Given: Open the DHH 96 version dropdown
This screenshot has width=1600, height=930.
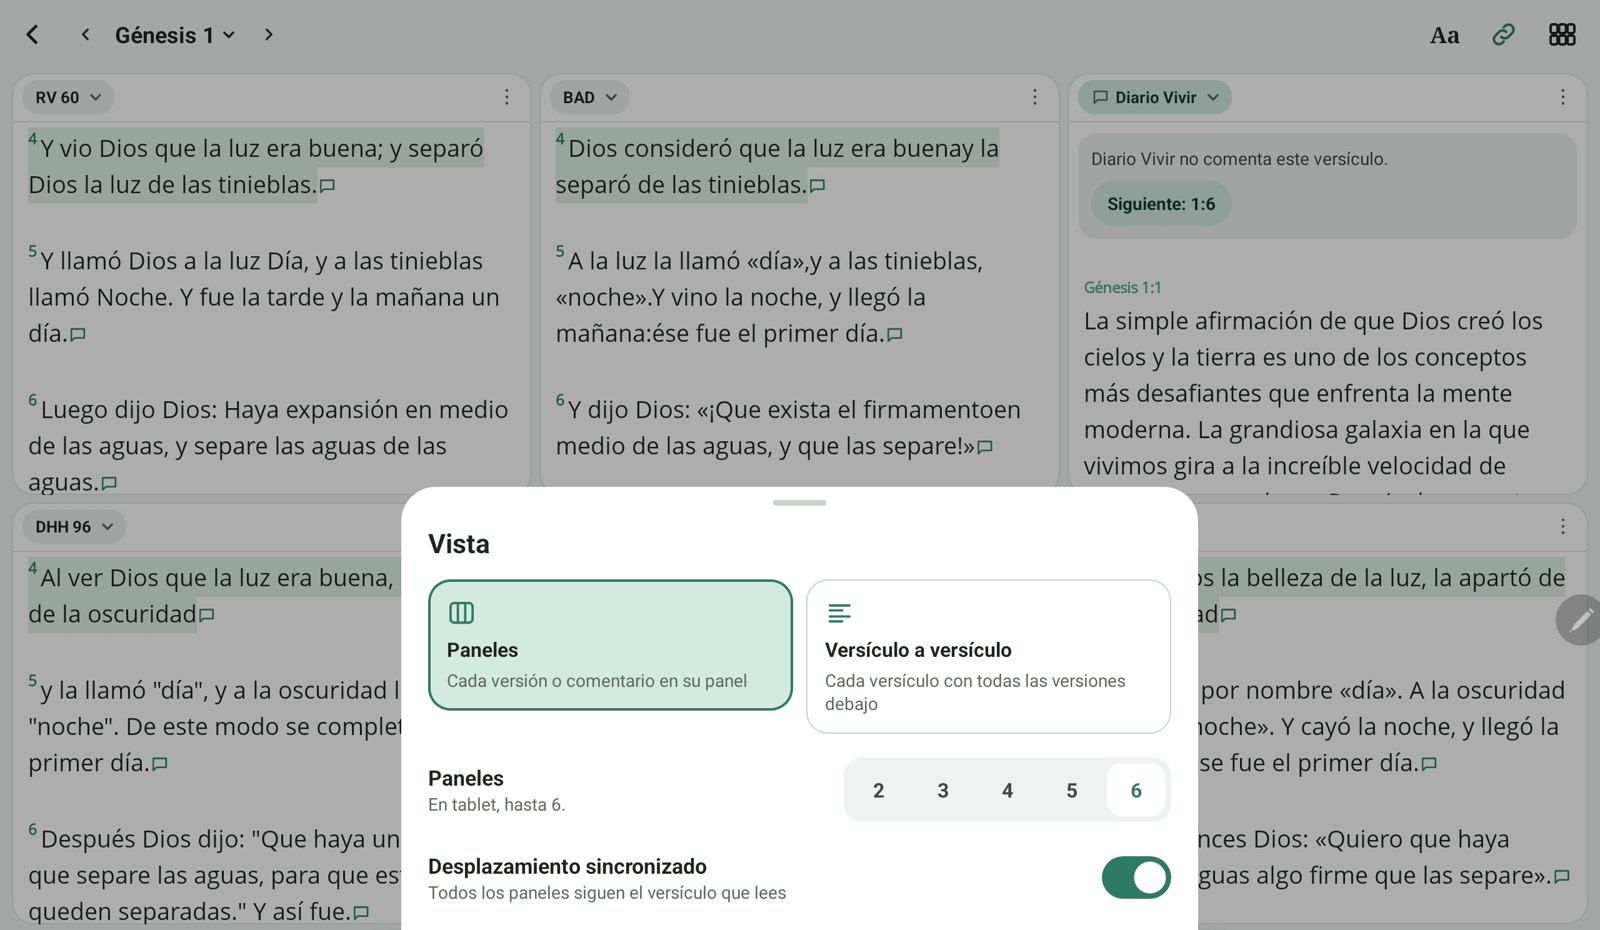Looking at the screenshot, I should [74, 526].
